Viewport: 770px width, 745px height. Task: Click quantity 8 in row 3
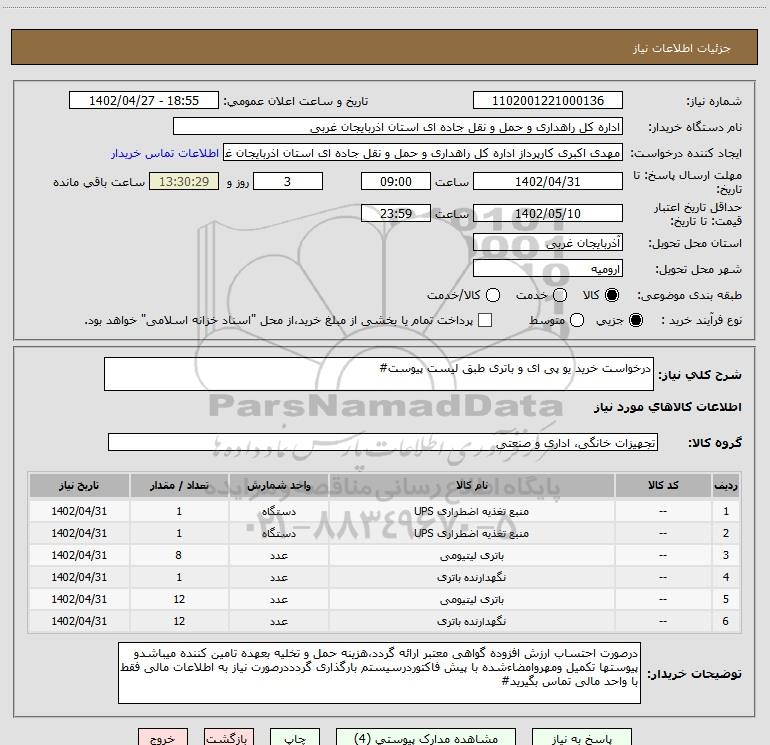[x=179, y=555]
